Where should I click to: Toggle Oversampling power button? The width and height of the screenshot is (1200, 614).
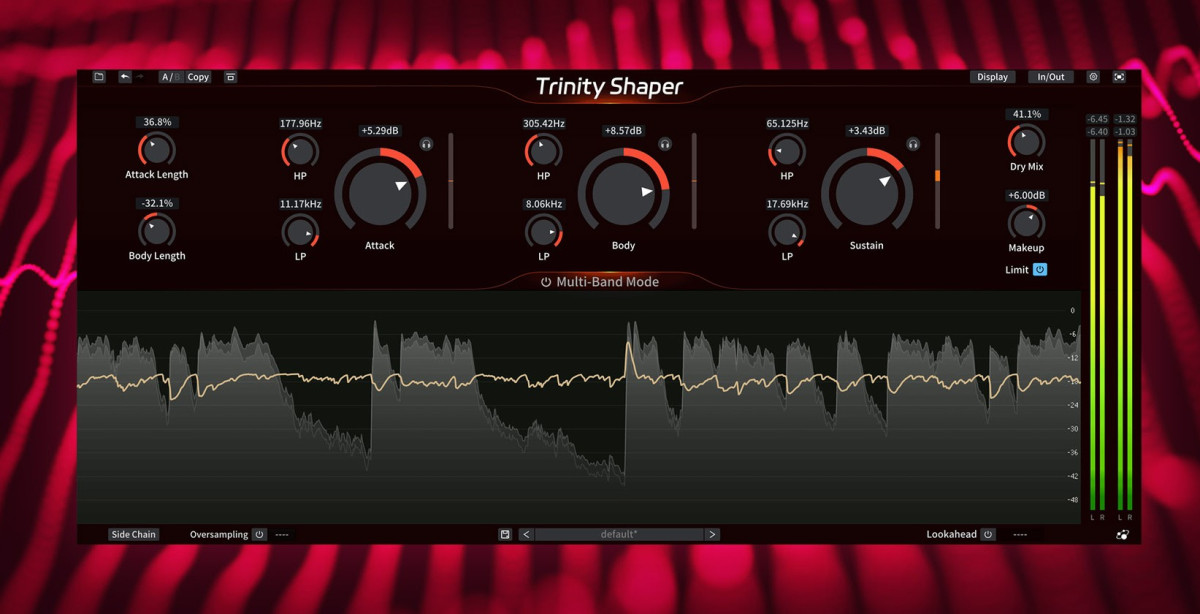click(x=259, y=534)
